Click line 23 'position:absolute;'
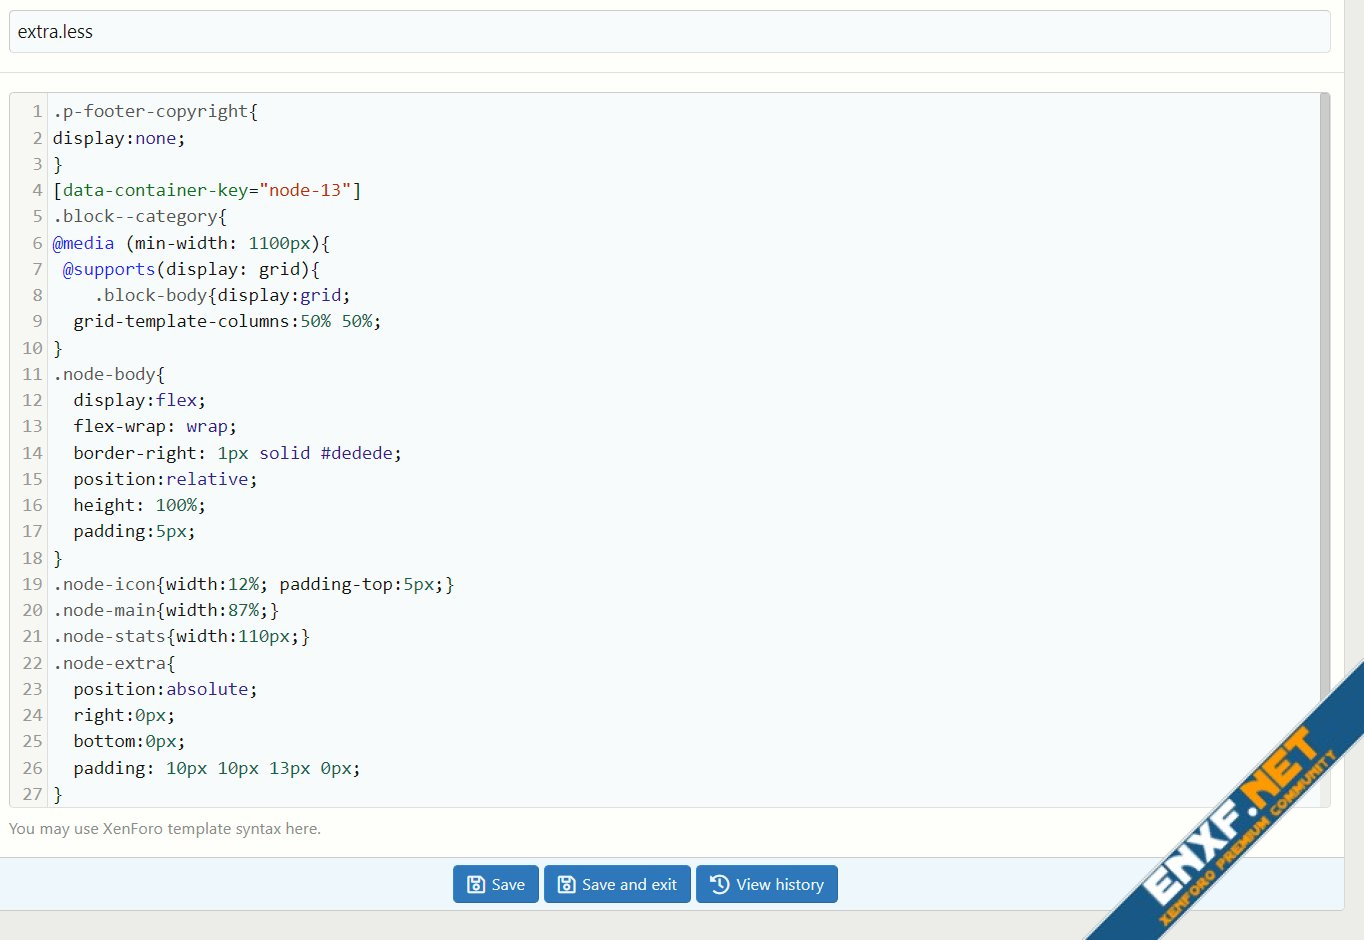This screenshot has width=1364, height=940. (x=165, y=689)
